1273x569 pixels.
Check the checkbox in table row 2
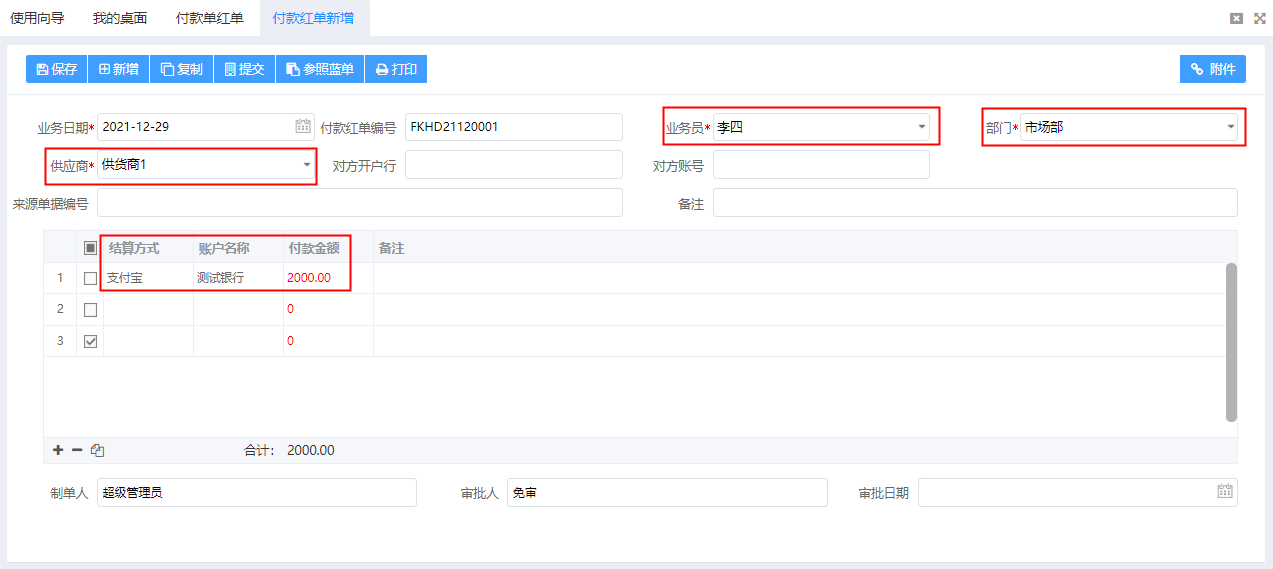[x=90, y=309]
